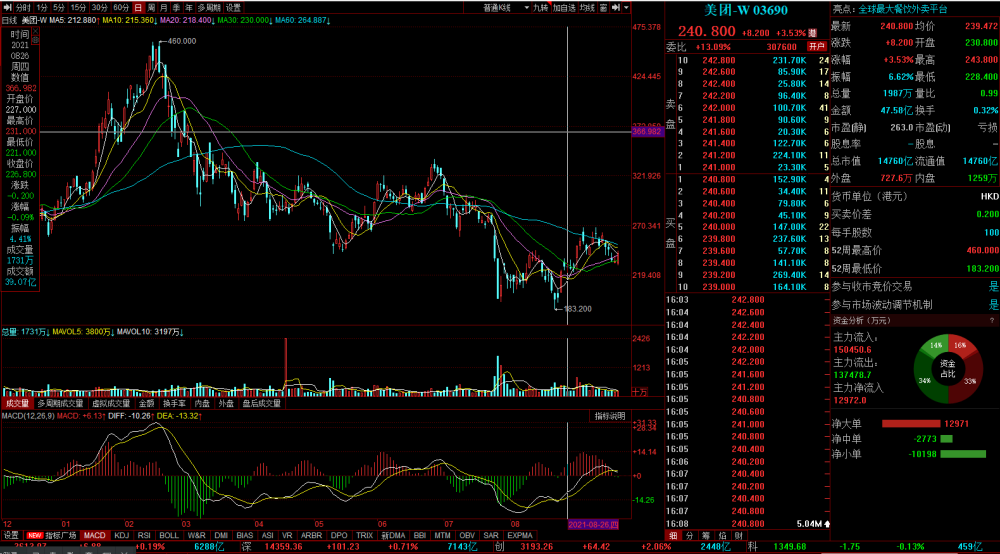This screenshot has height=554, width=1000.
Task: Select the 周 weekly period
Action: click(151, 8)
